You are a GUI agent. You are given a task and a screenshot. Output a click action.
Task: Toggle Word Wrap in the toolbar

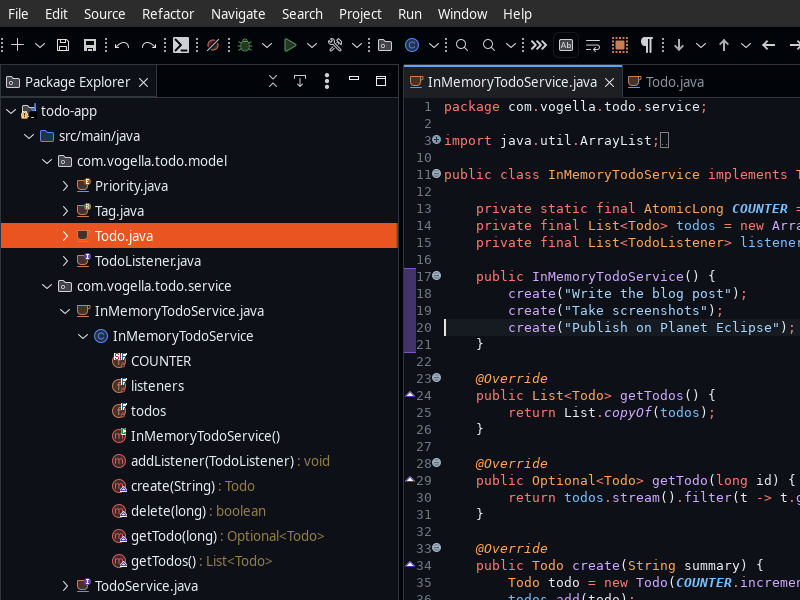(593, 45)
